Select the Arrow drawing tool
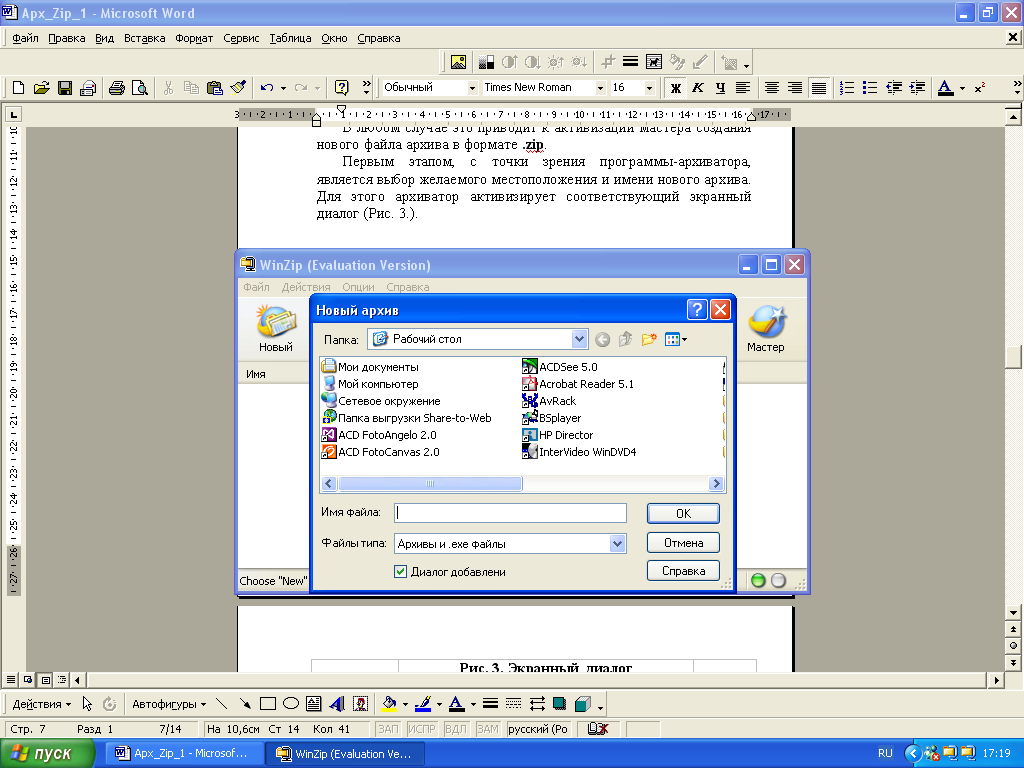Screen dimensions: 1024x768 point(245,703)
